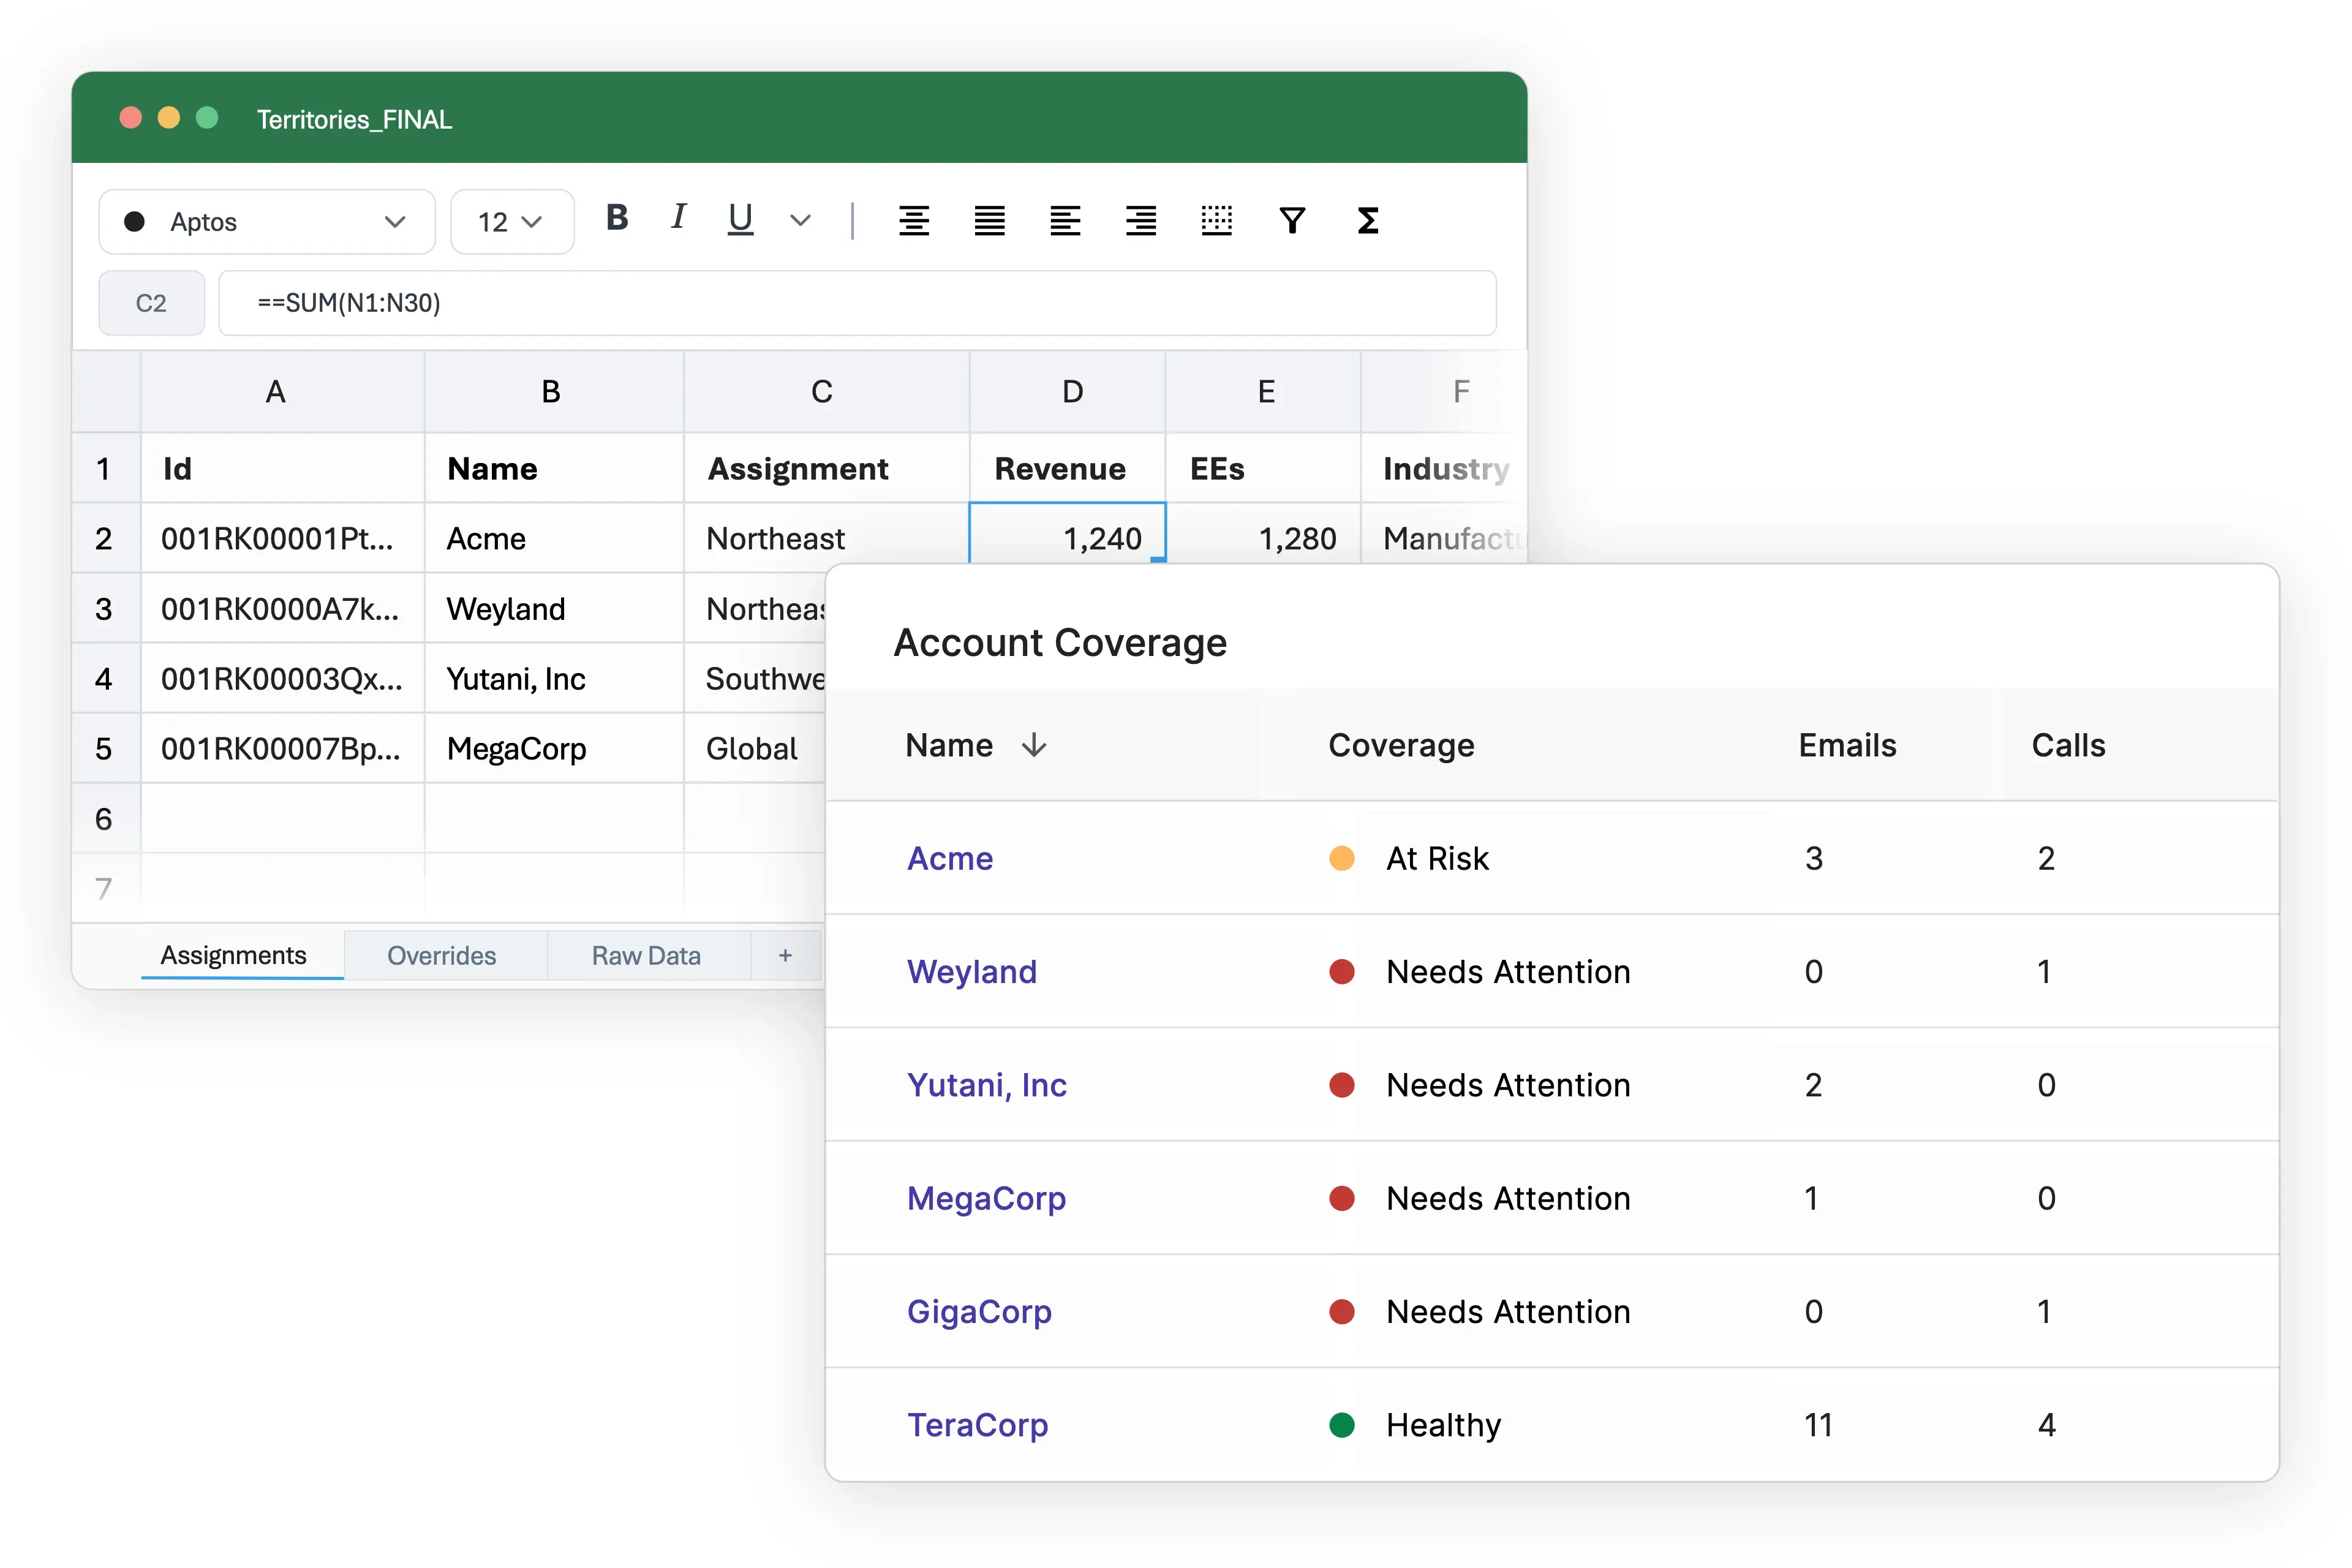Click the yellow minimize window button
2352x1568 pixels.
(169, 118)
